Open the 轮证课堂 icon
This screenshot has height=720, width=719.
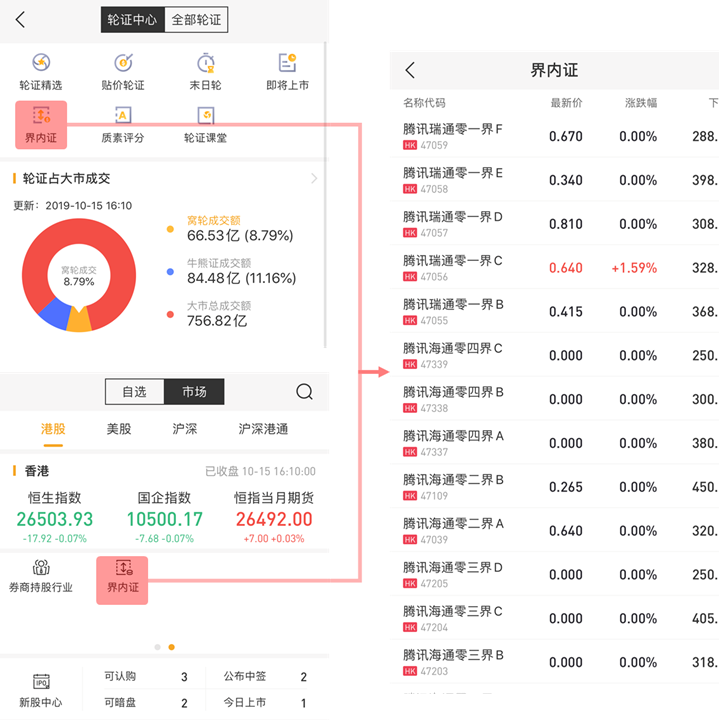(x=205, y=125)
